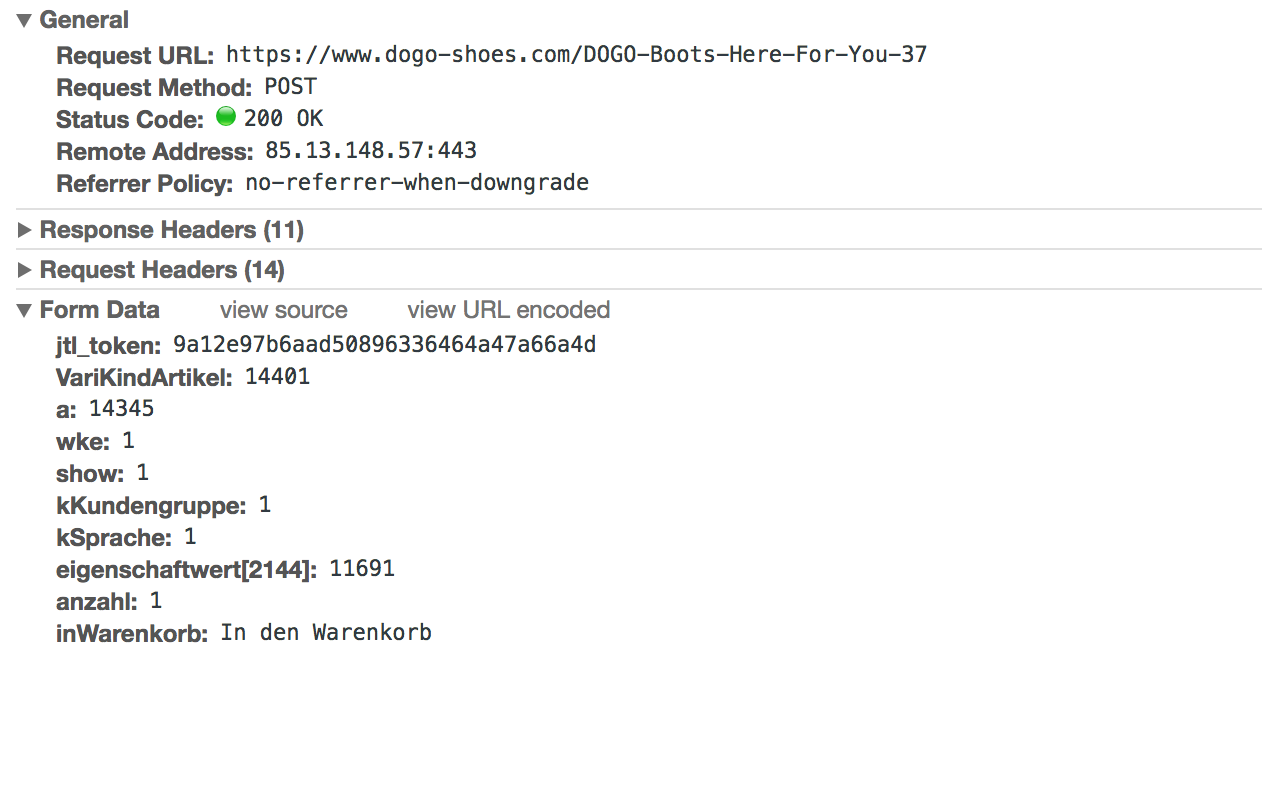This screenshot has width=1262, height=804.
Task: Click the eigenschaftwert[2144] value 11691
Action: coord(362,569)
